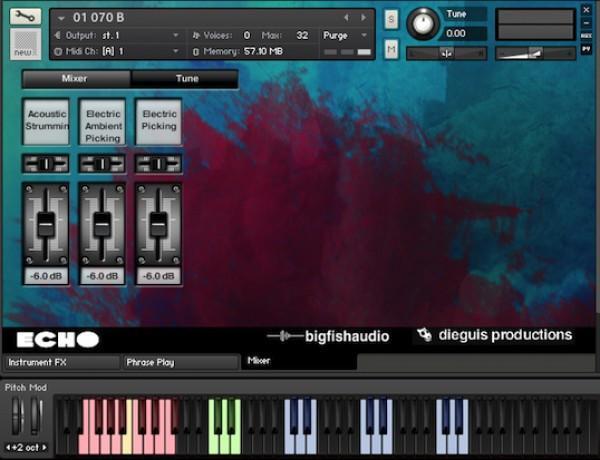Select the next instrument arrow
This screenshot has height=460, width=600.
coord(362,17)
